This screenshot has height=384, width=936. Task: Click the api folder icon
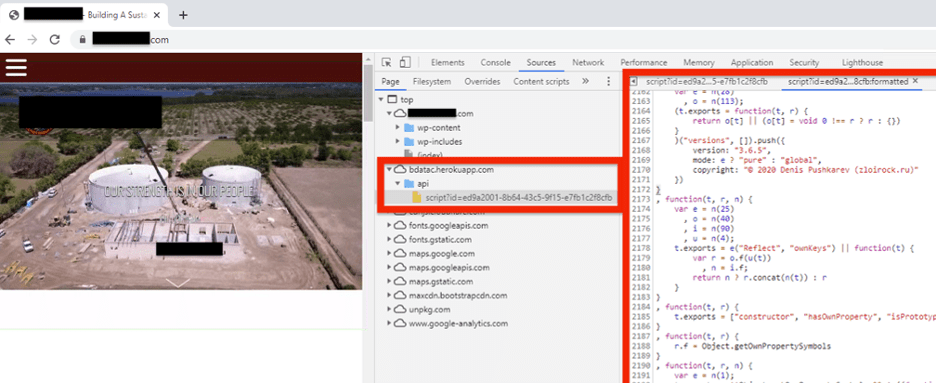pyautogui.click(x=409, y=183)
